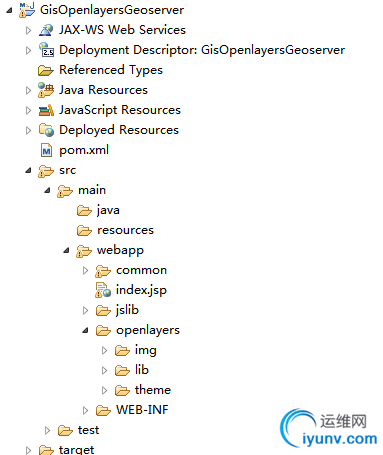The image size is (383, 455).
Task: Click the Deployment Descriptor icon
Action: [46, 50]
